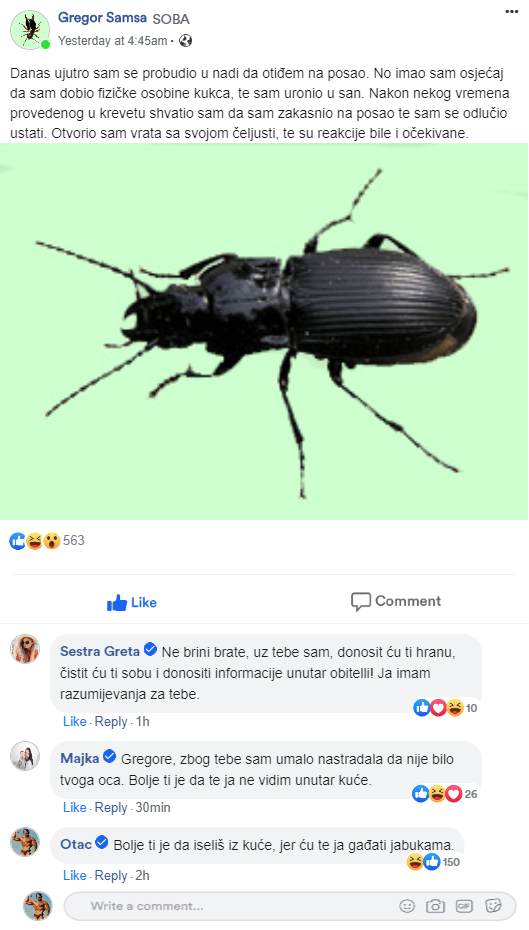529x930 pixels.
Task: Click the Write a comment field
Action: (290, 906)
